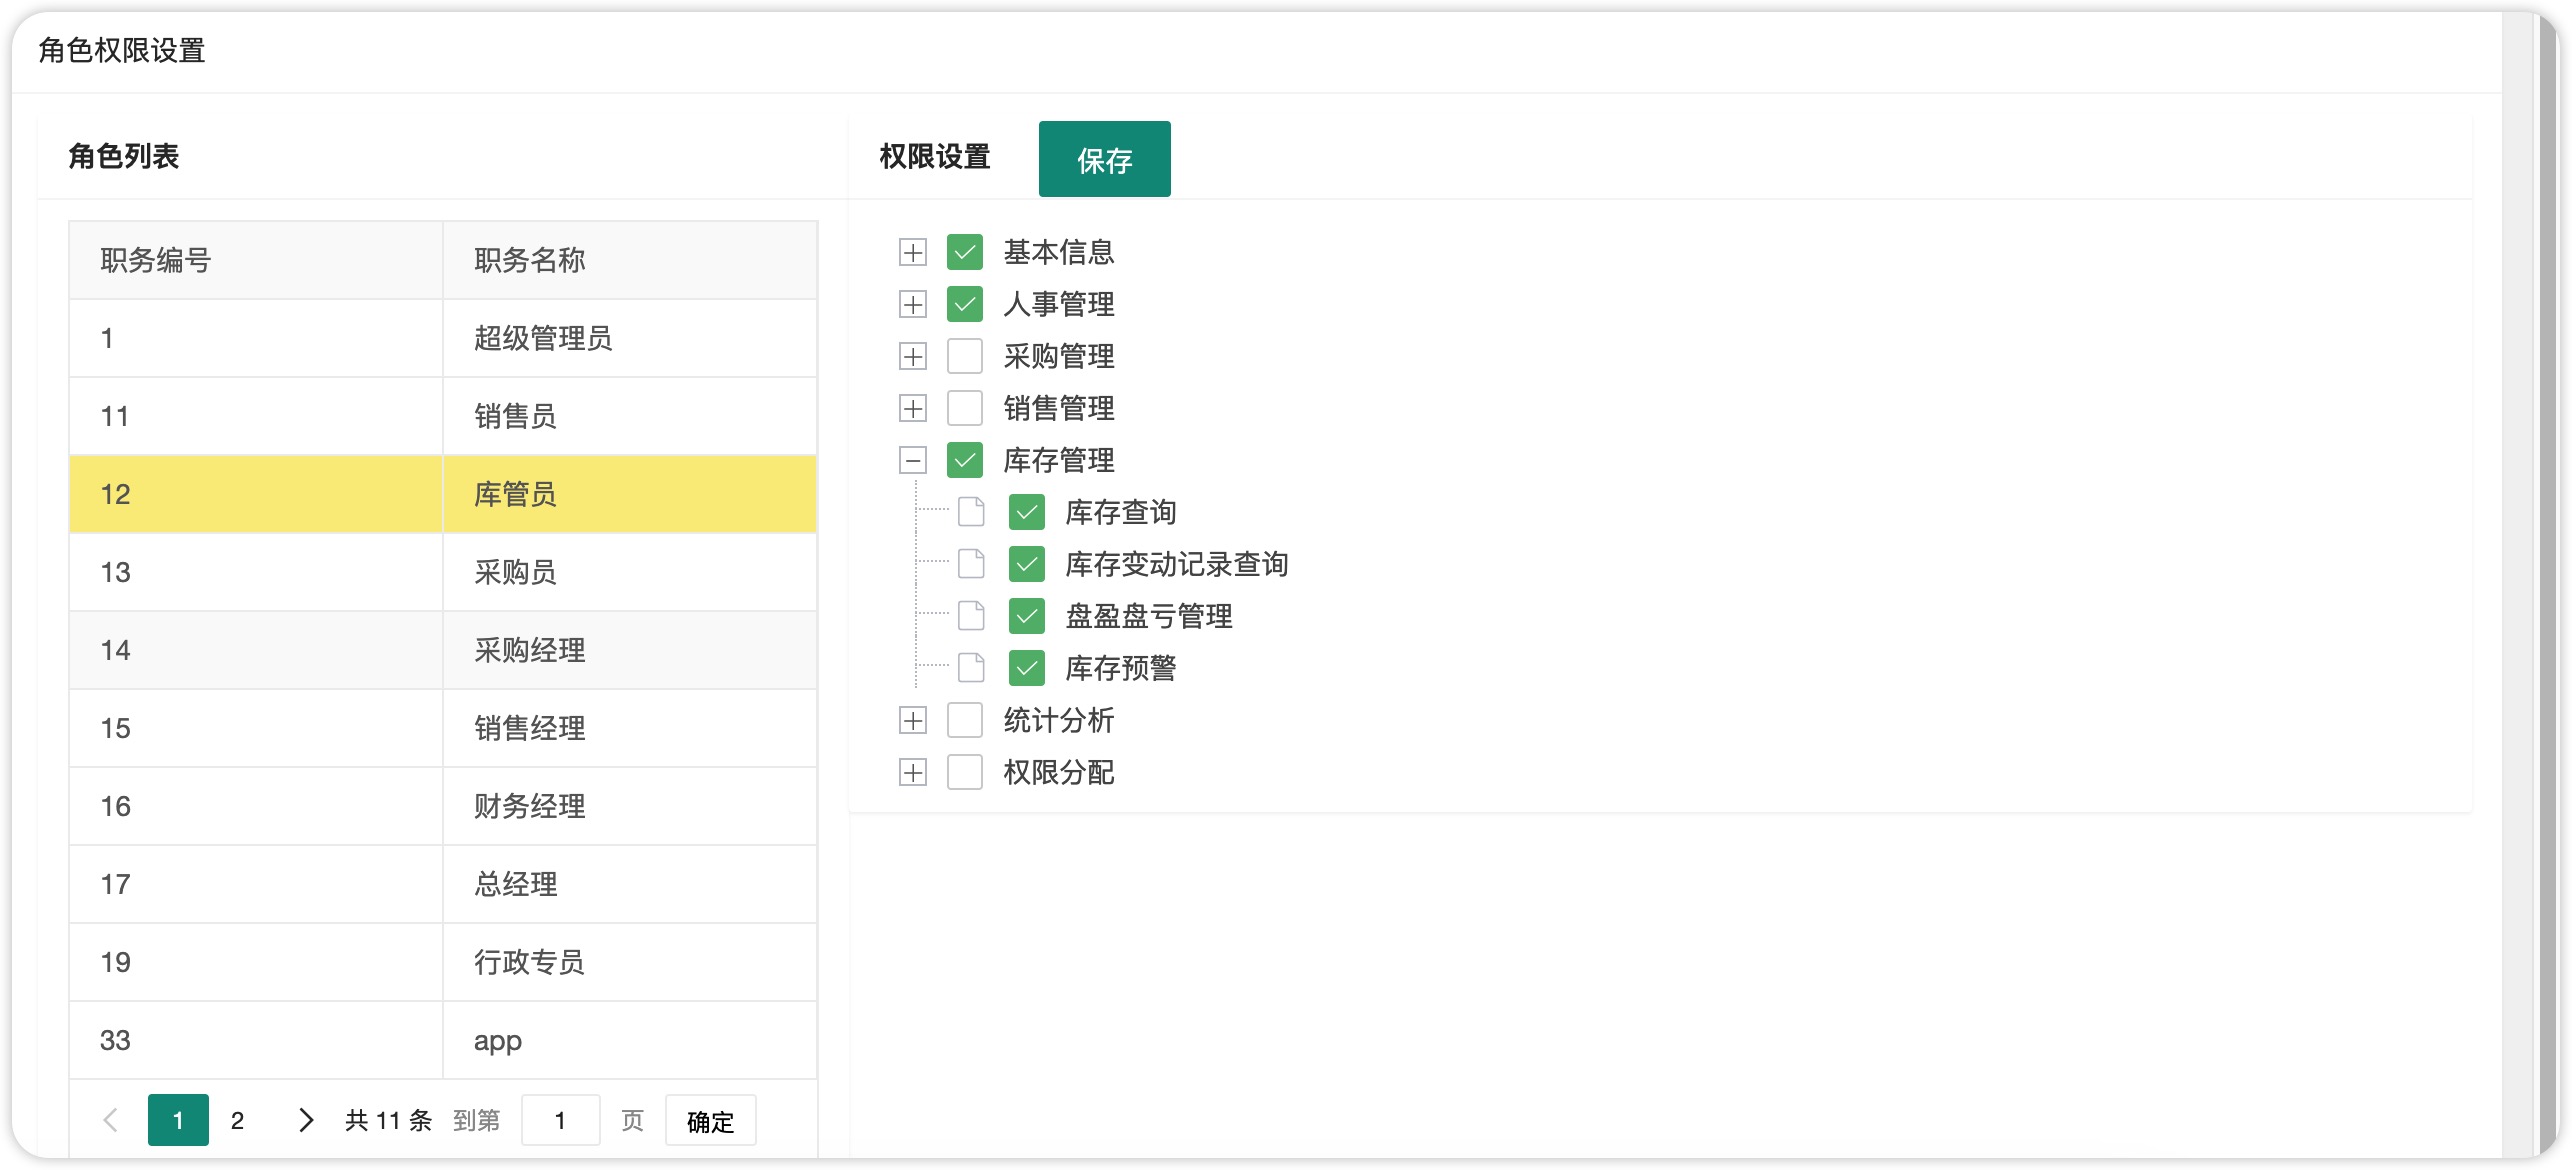Uncheck the 库存变动记录查询 checkbox
The height and width of the screenshot is (1170, 2572).
click(x=1027, y=564)
